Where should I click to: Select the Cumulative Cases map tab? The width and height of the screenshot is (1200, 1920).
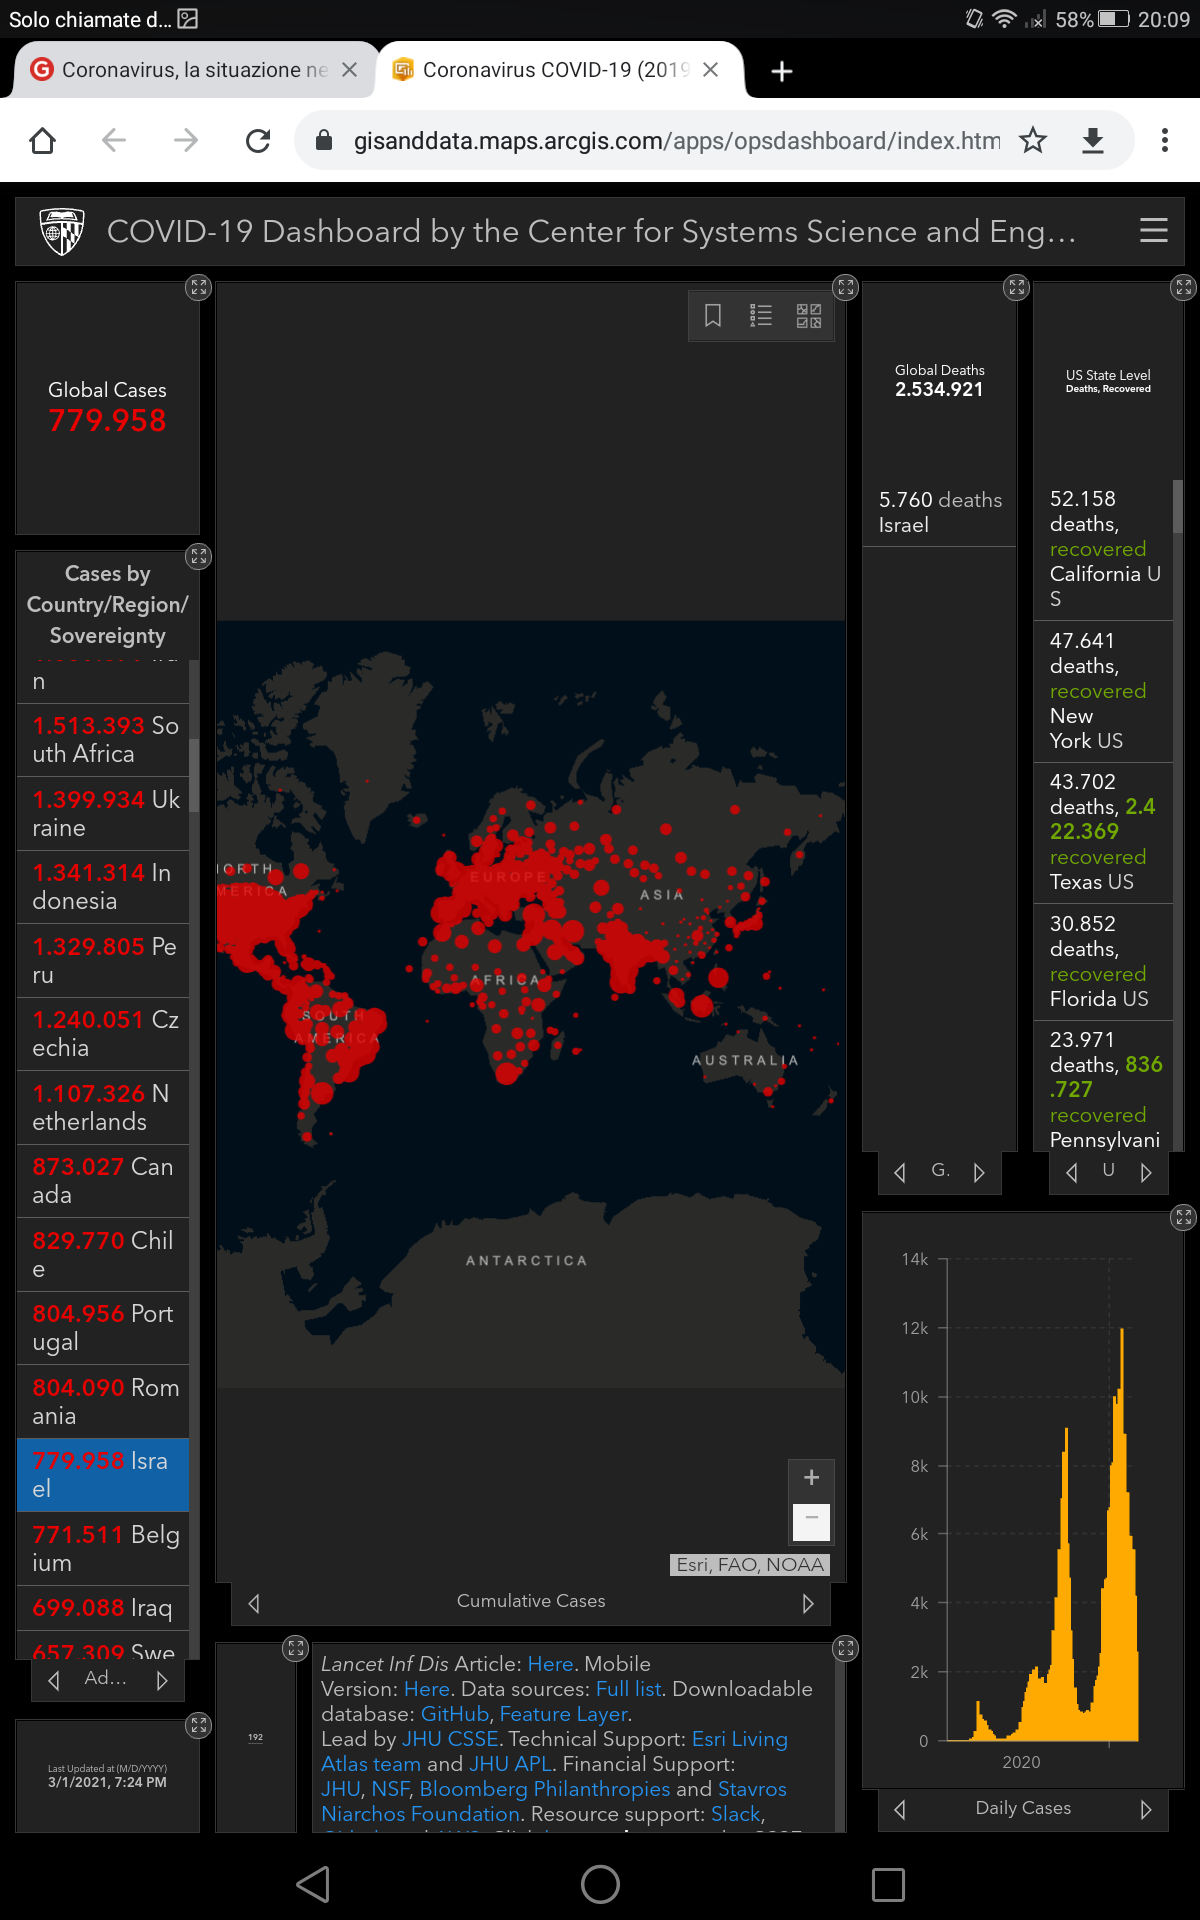click(x=531, y=1601)
